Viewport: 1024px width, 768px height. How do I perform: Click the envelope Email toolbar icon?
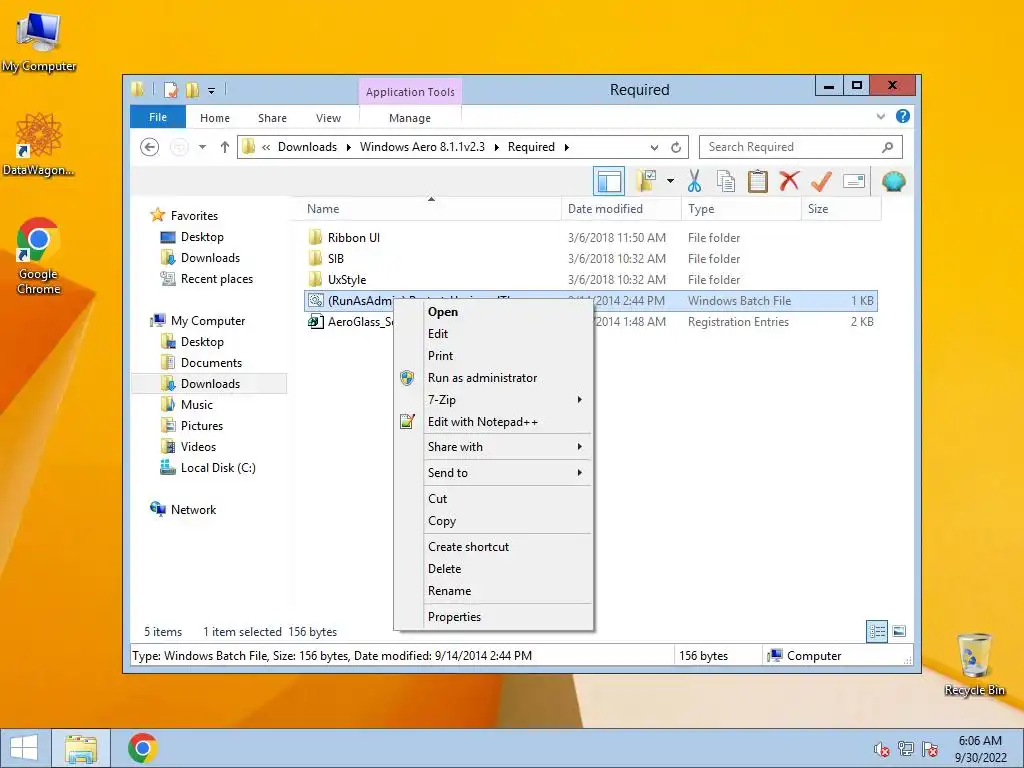click(x=854, y=181)
